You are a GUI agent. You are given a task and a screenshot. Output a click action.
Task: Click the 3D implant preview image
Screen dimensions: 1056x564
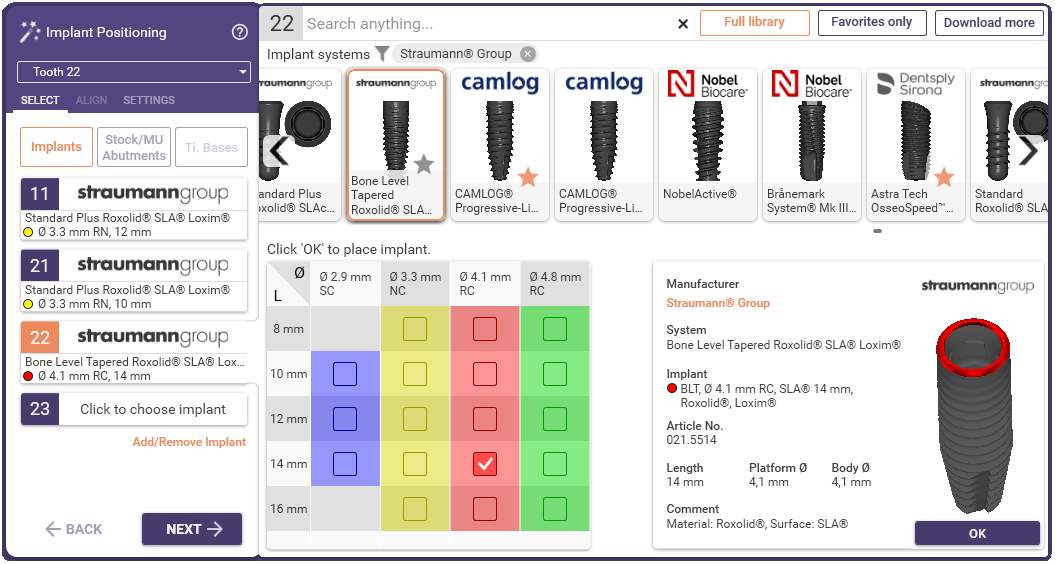(973, 416)
